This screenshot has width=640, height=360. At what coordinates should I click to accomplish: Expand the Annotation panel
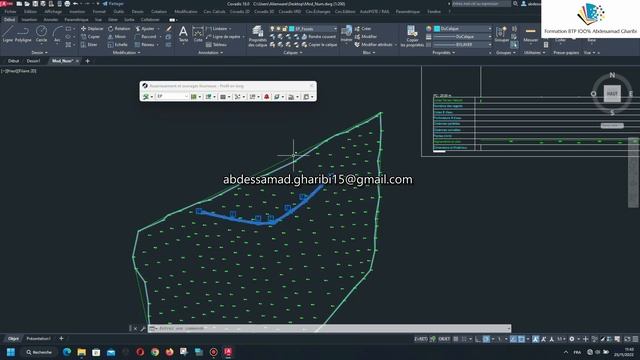[210, 53]
